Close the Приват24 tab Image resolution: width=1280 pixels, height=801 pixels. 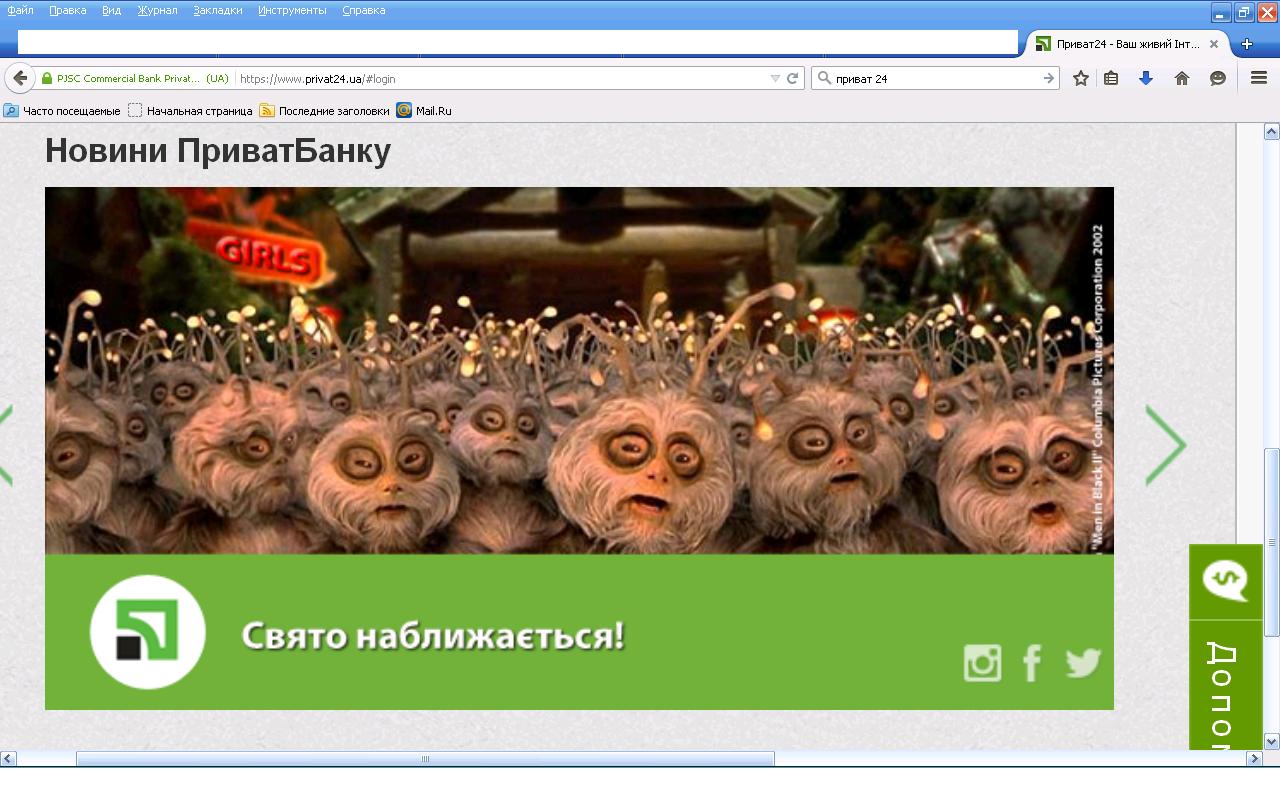click(x=1214, y=44)
